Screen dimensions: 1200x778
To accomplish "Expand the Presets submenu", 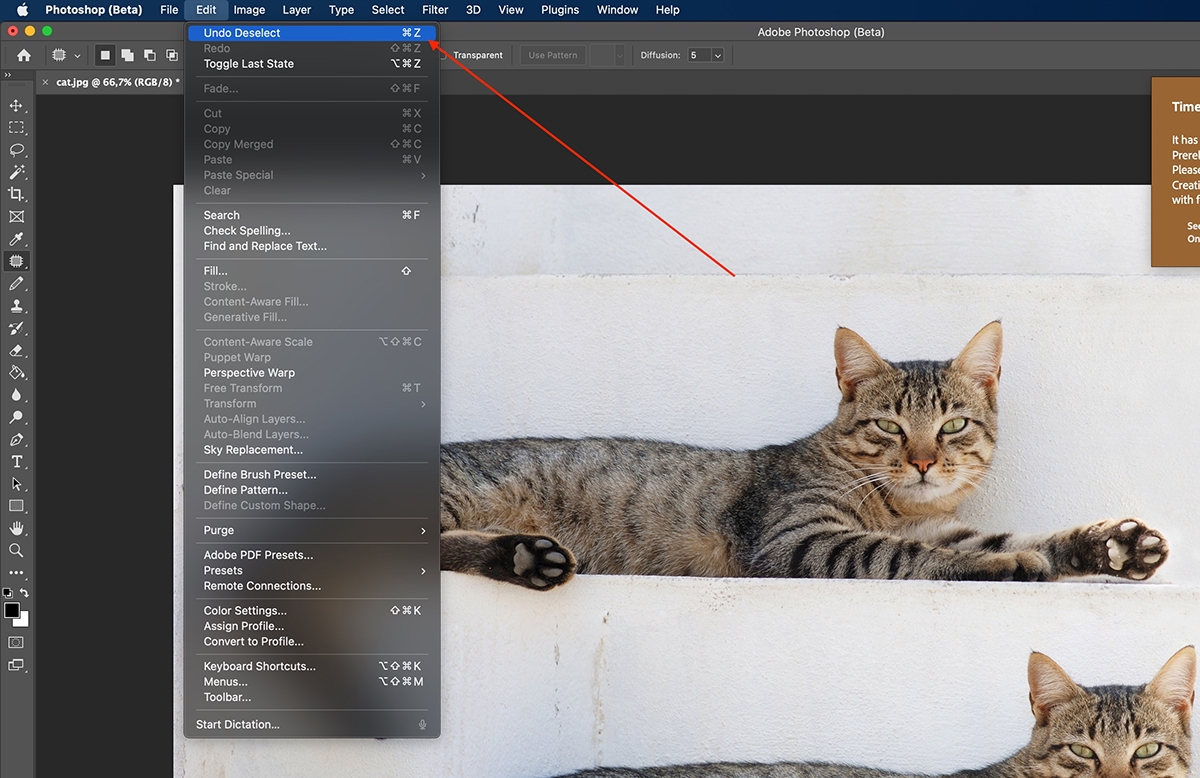I will tap(312, 570).
